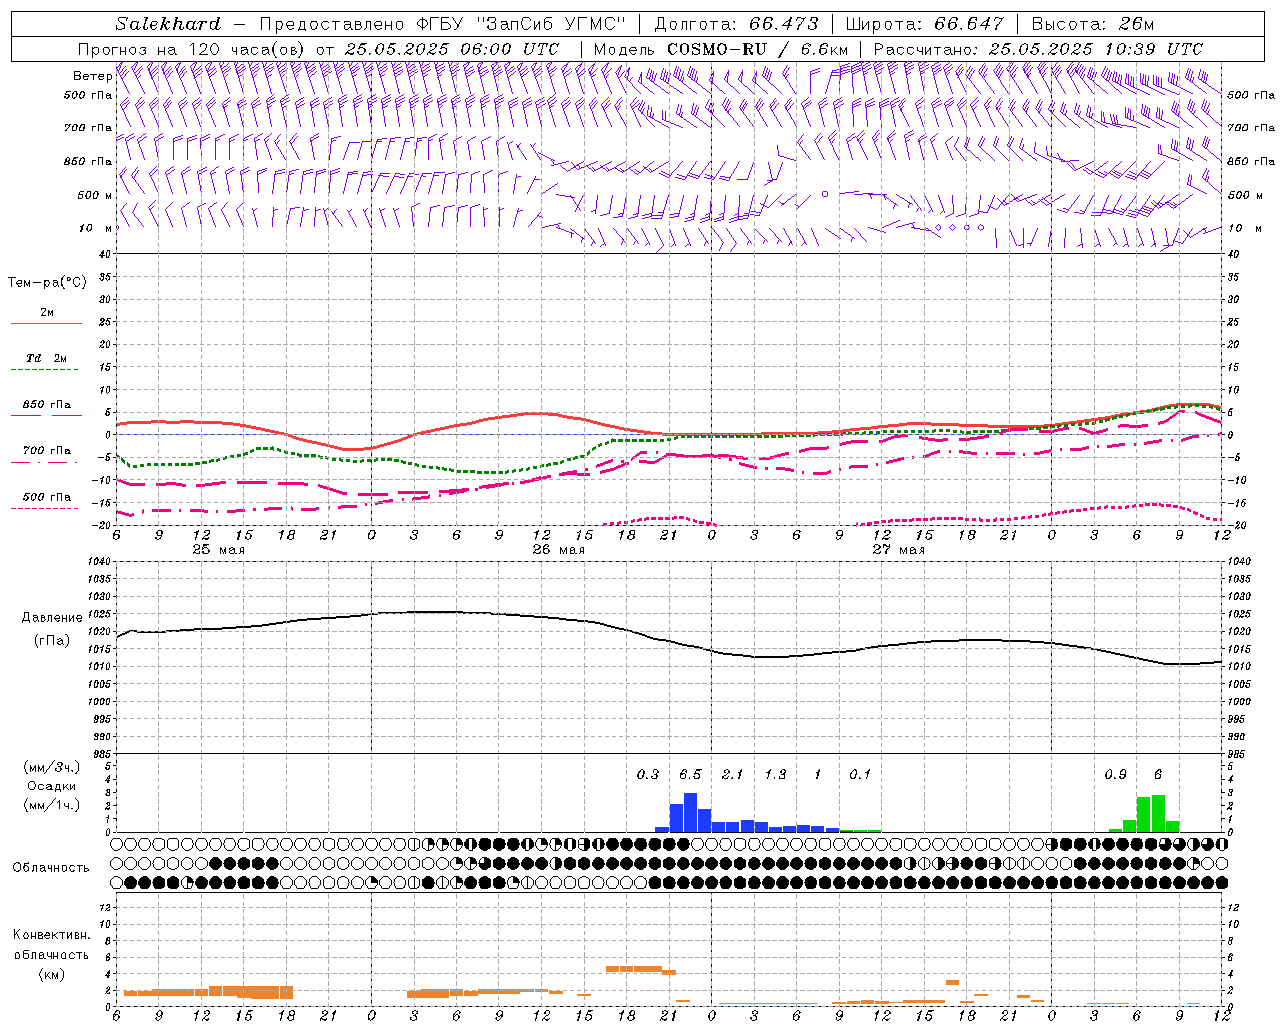Select the Td 2м dew point legend

point(46,358)
